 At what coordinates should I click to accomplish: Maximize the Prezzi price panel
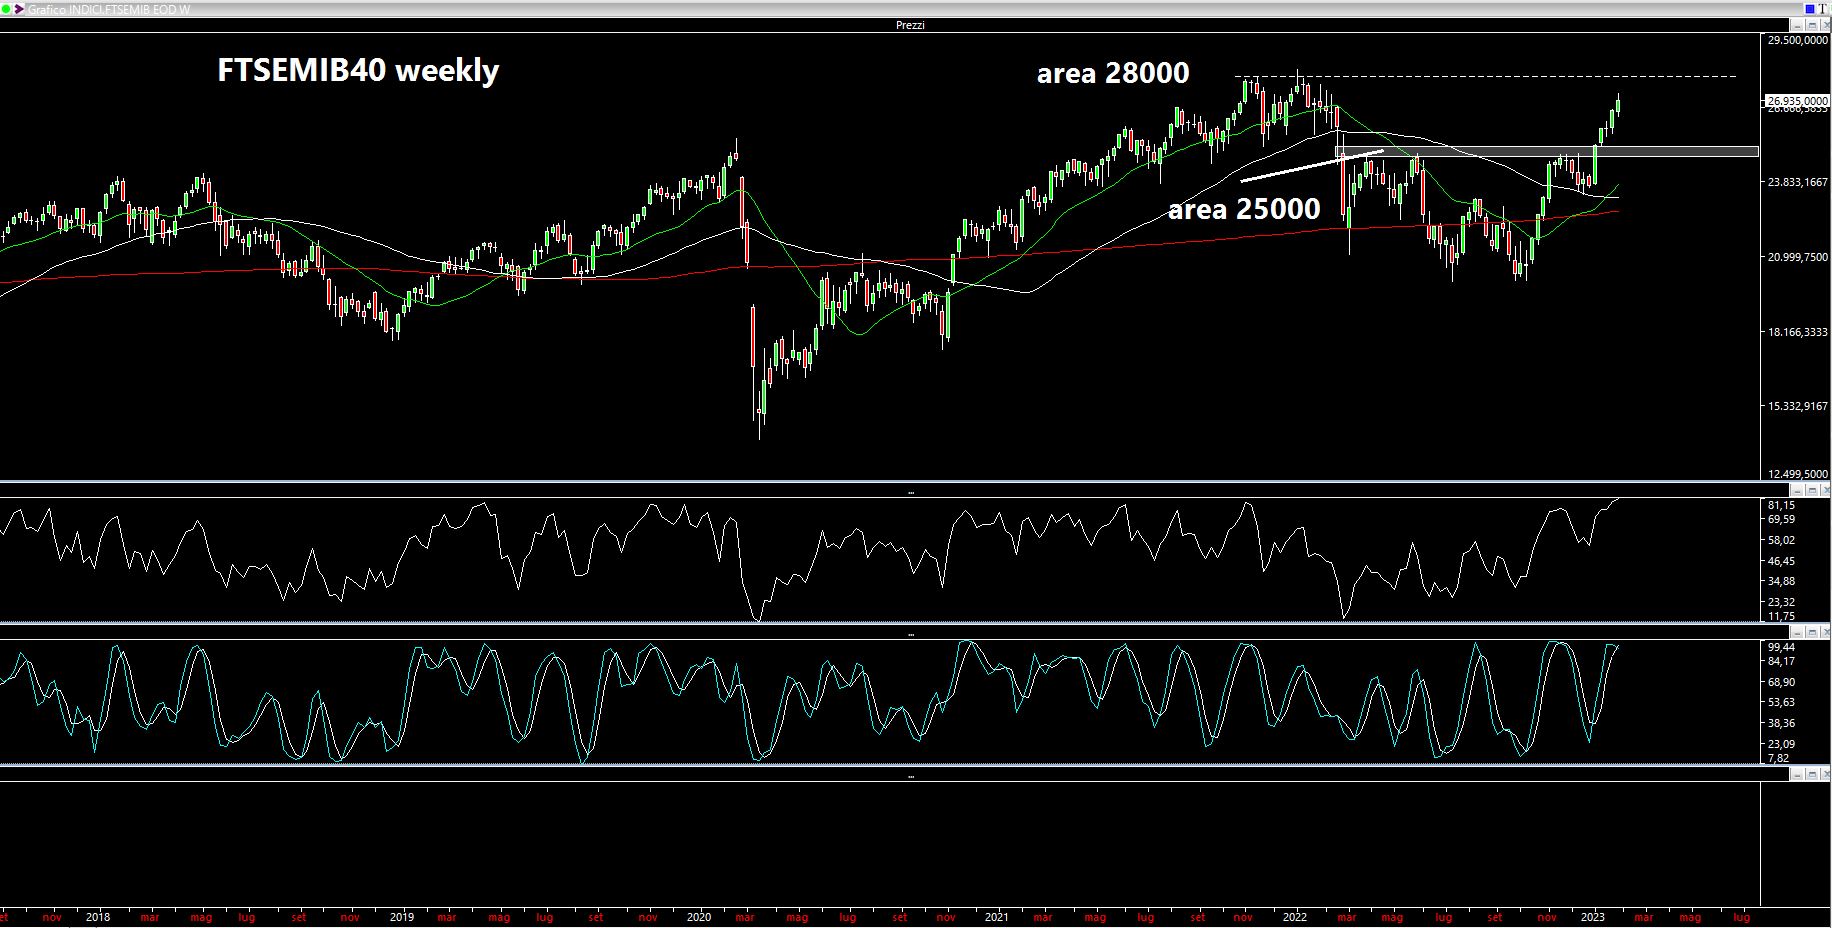point(1812,25)
